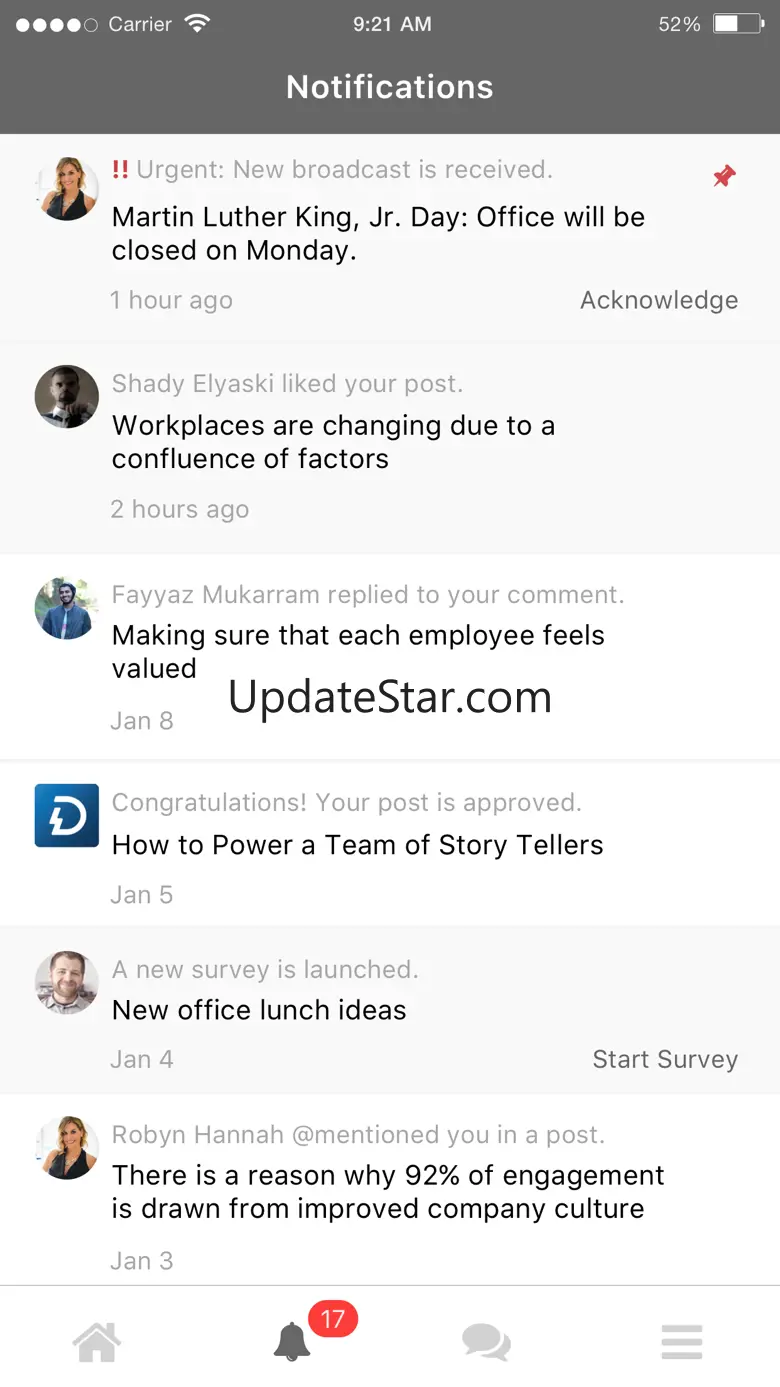Open 'Workplaces are changing' liked post
The height and width of the screenshot is (1387, 780).
(x=333, y=442)
